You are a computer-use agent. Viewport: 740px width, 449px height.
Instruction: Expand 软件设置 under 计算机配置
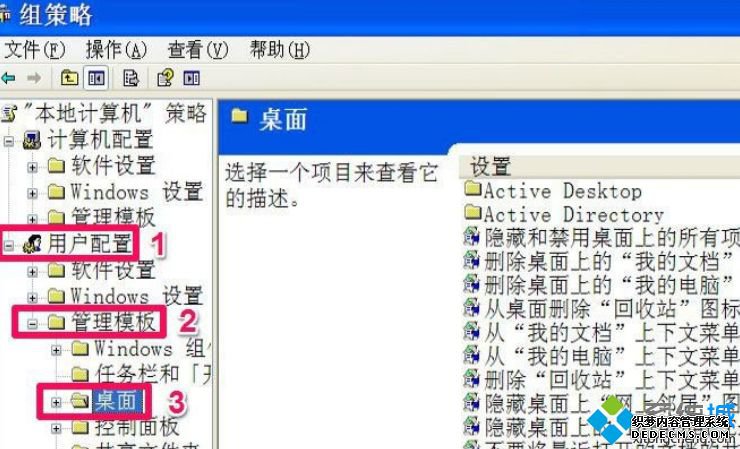click(32, 167)
